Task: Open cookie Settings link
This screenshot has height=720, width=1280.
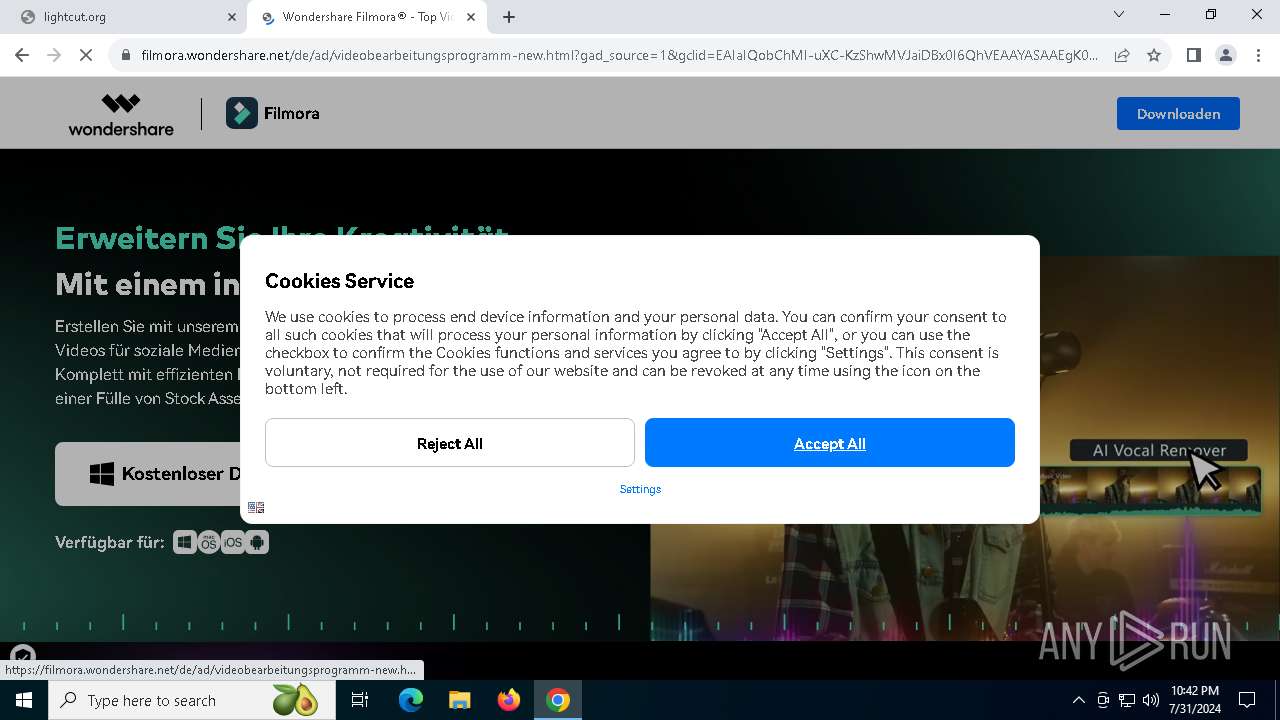Action: pyautogui.click(x=640, y=489)
